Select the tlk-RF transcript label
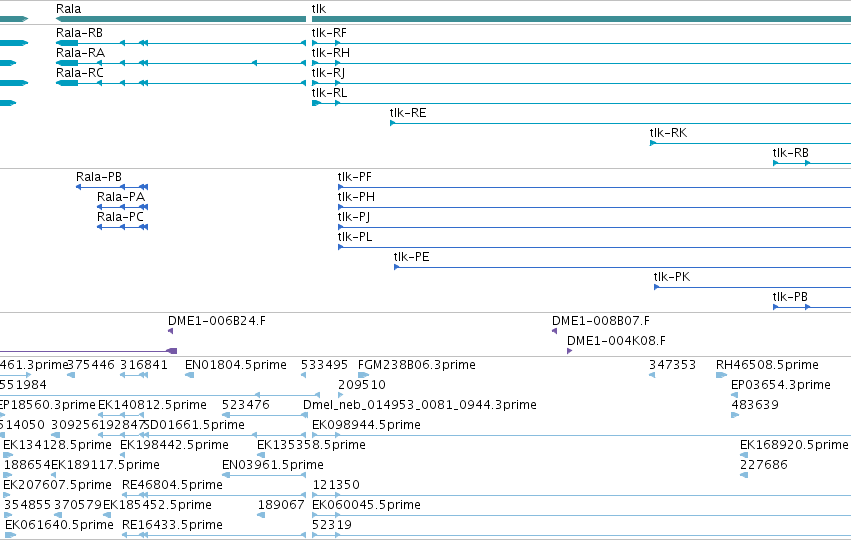Image resolution: width=851 pixels, height=540 pixels. 329,33
